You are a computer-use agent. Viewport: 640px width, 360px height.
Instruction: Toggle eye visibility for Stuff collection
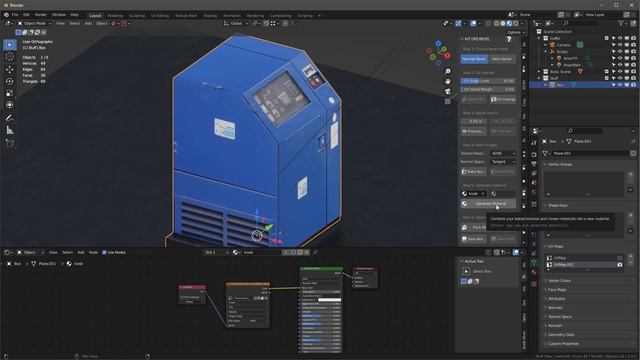pyautogui.click(x=620, y=78)
